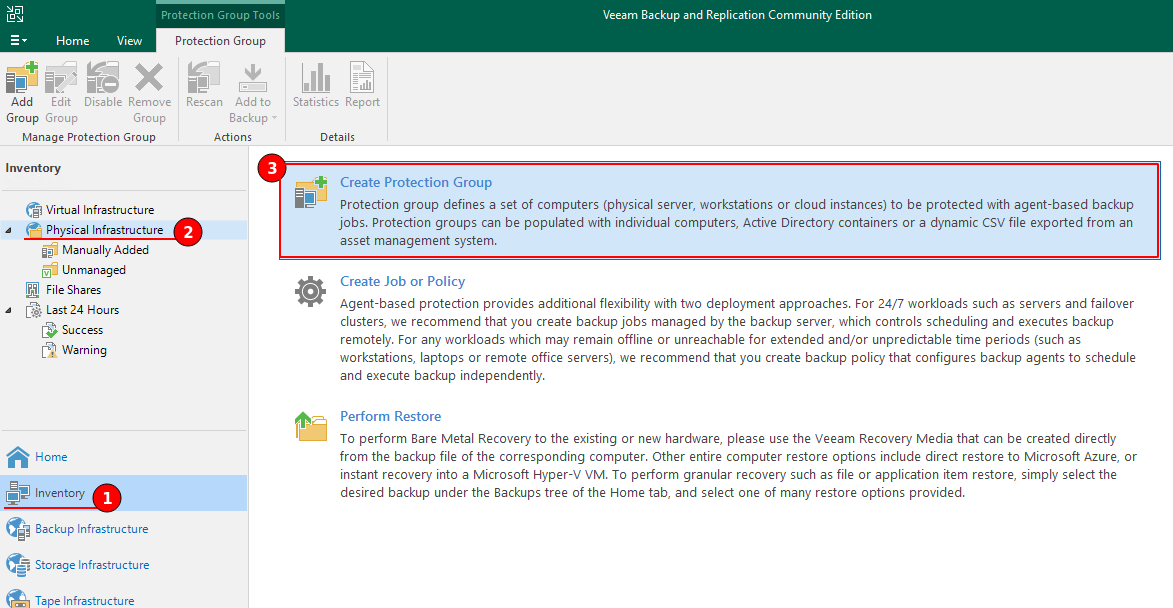Open the Inventory navigation view

pyautogui.click(x=60, y=493)
